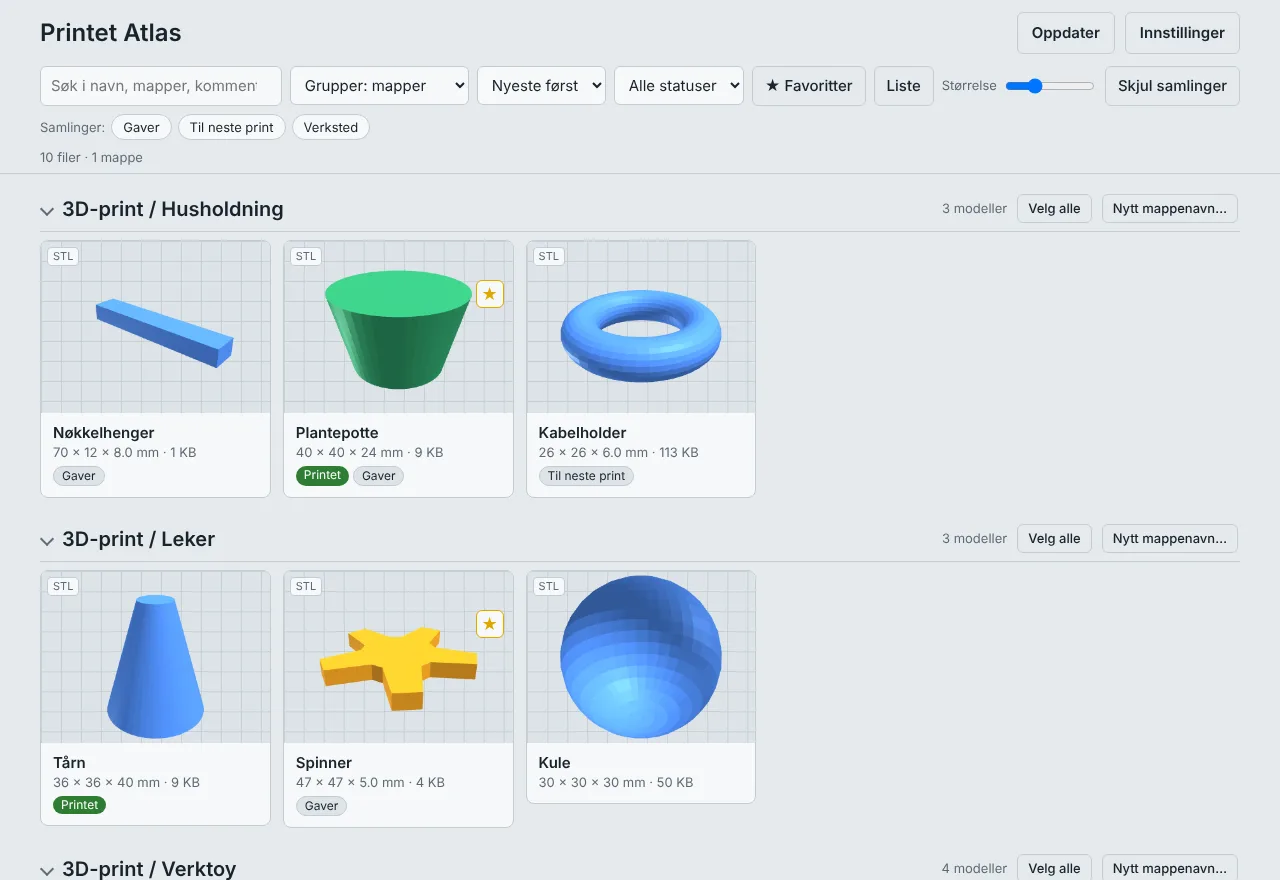Open the Tårn cone preview

tap(156, 657)
